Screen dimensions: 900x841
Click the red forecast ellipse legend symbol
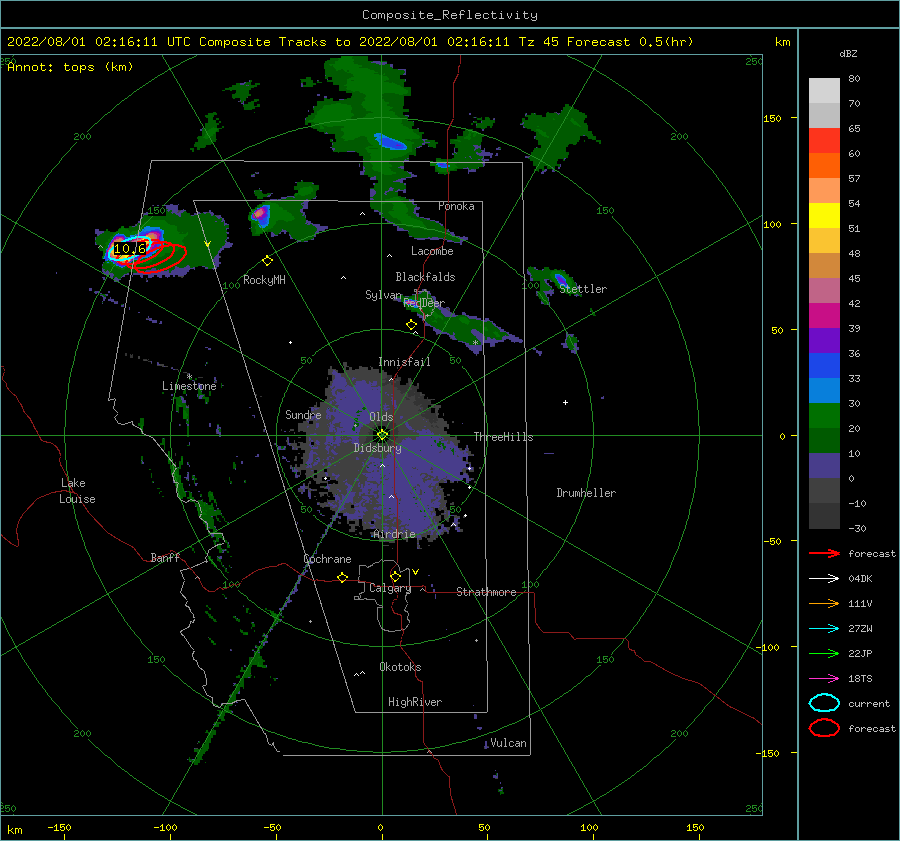coord(824,728)
